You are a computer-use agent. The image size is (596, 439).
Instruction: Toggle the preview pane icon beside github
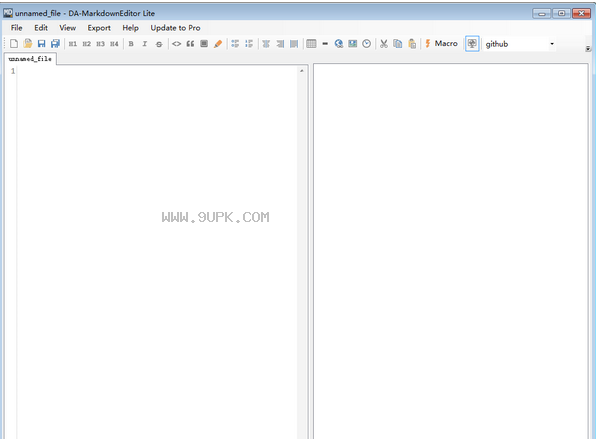click(472, 44)
